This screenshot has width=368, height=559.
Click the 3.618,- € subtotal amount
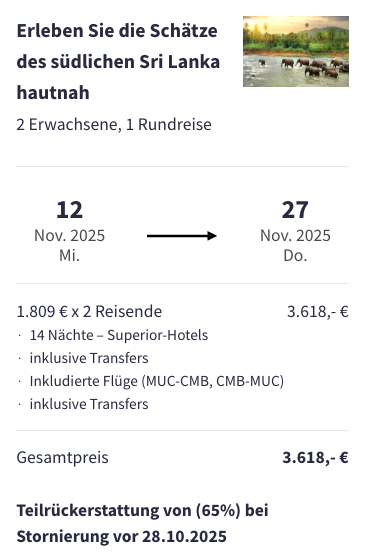pos(318,312)
